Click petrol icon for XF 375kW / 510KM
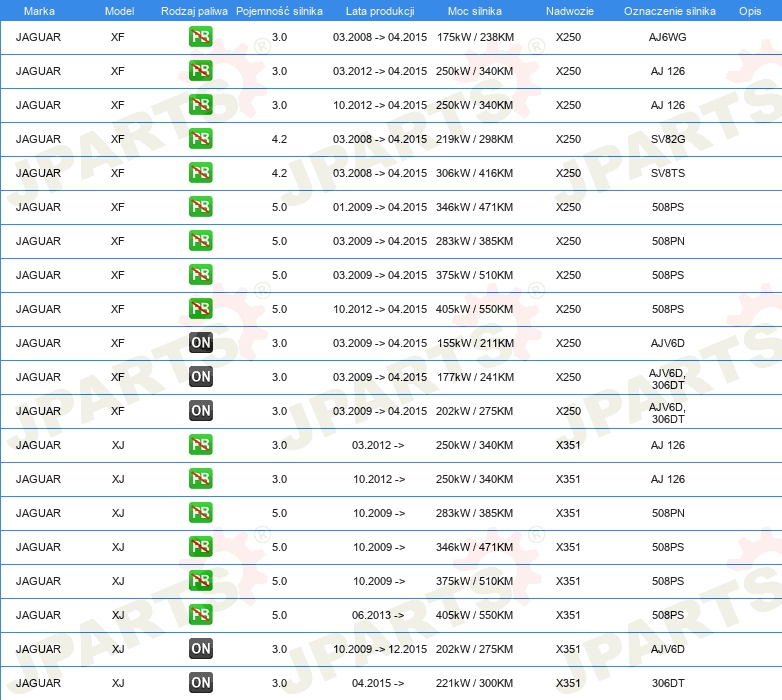This screenshot has height=700, width=782. (200, 274)
